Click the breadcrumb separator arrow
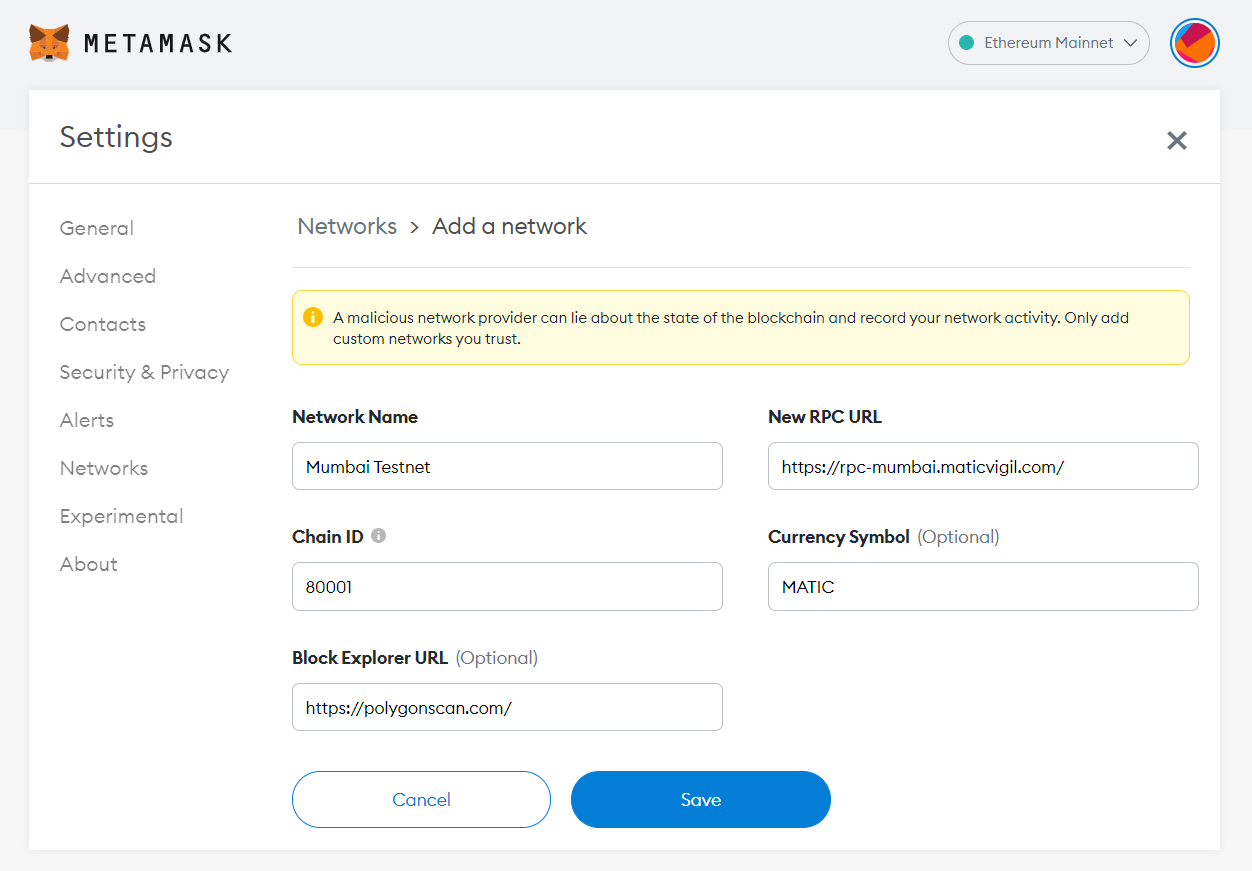The height and width of the screenshot is (871, 1252). (413, 227)
